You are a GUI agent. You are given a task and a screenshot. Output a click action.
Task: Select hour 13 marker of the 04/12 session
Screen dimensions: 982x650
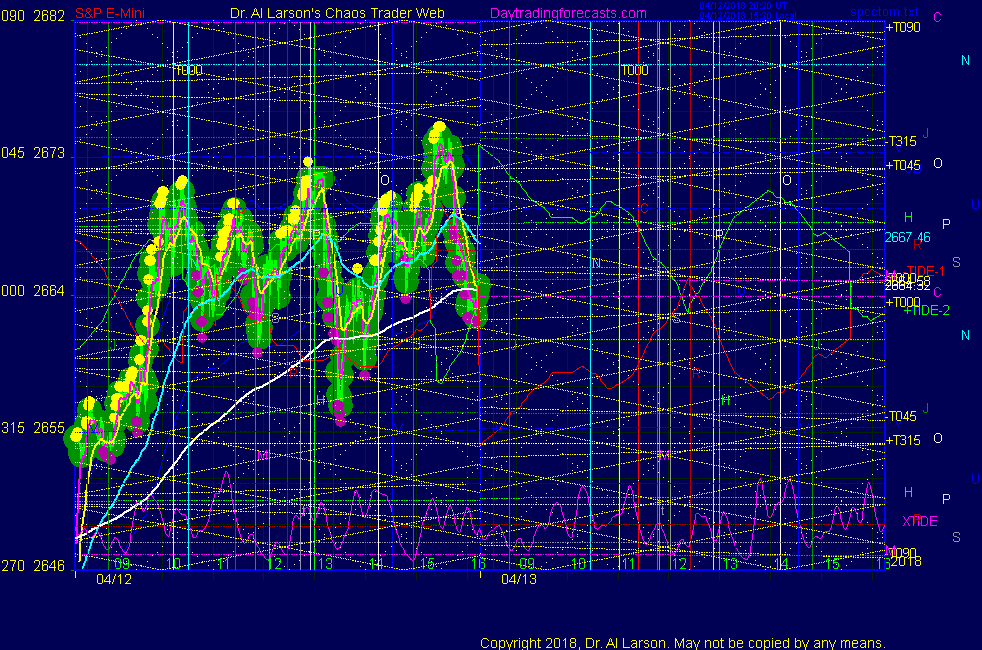click(325, 564)
